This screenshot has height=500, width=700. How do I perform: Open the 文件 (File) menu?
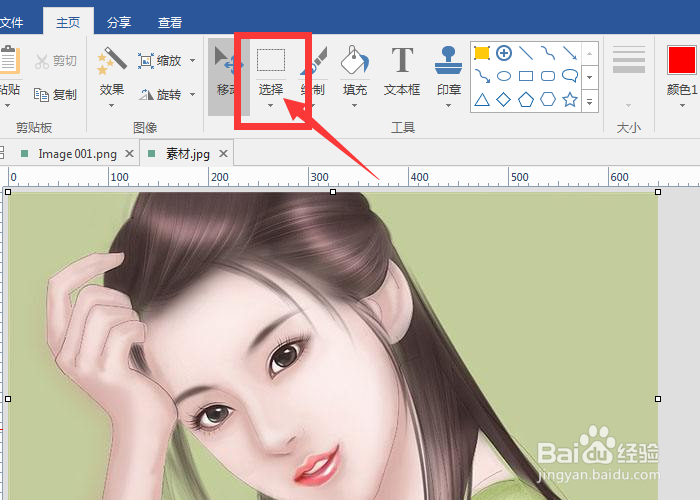pos(12,22)
